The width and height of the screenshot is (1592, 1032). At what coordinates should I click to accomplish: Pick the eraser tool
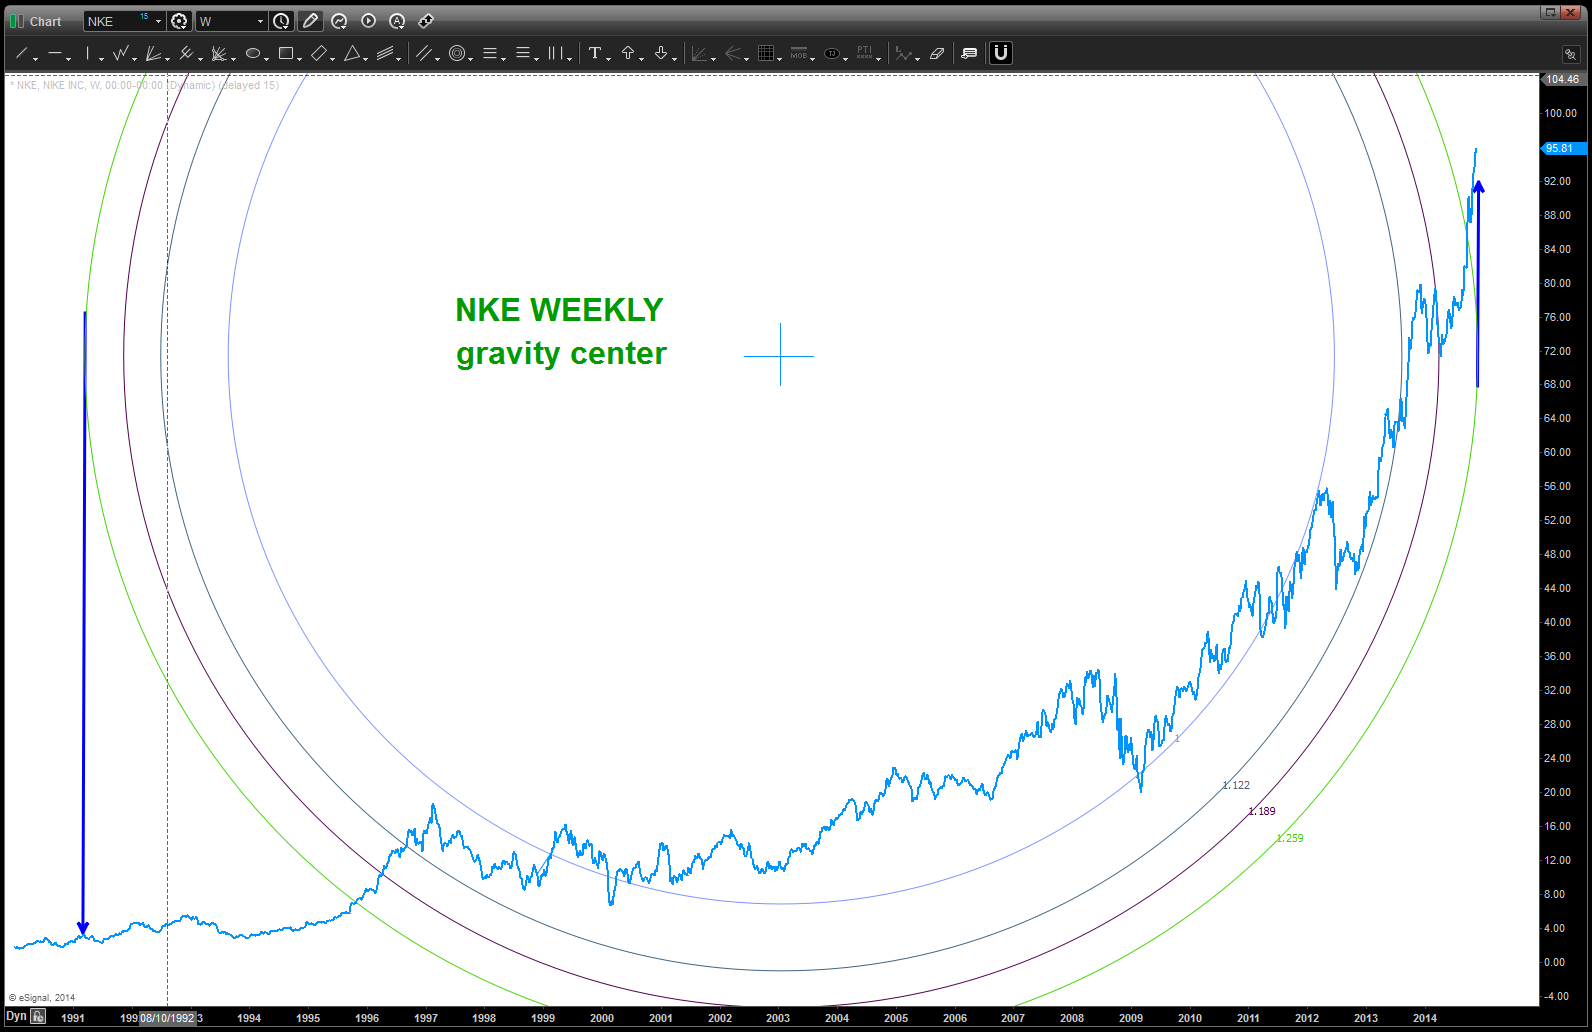point(937,53)
